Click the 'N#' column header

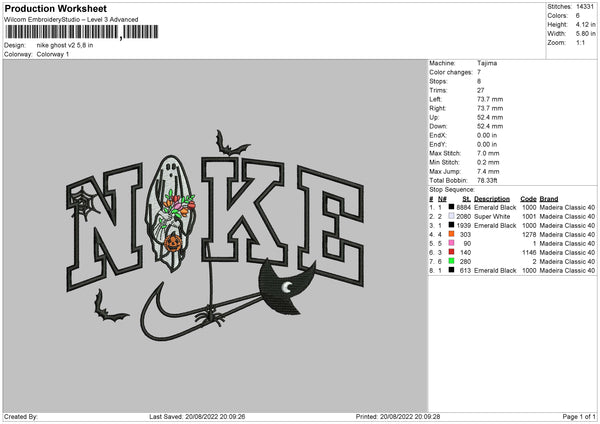coord(442,199)
